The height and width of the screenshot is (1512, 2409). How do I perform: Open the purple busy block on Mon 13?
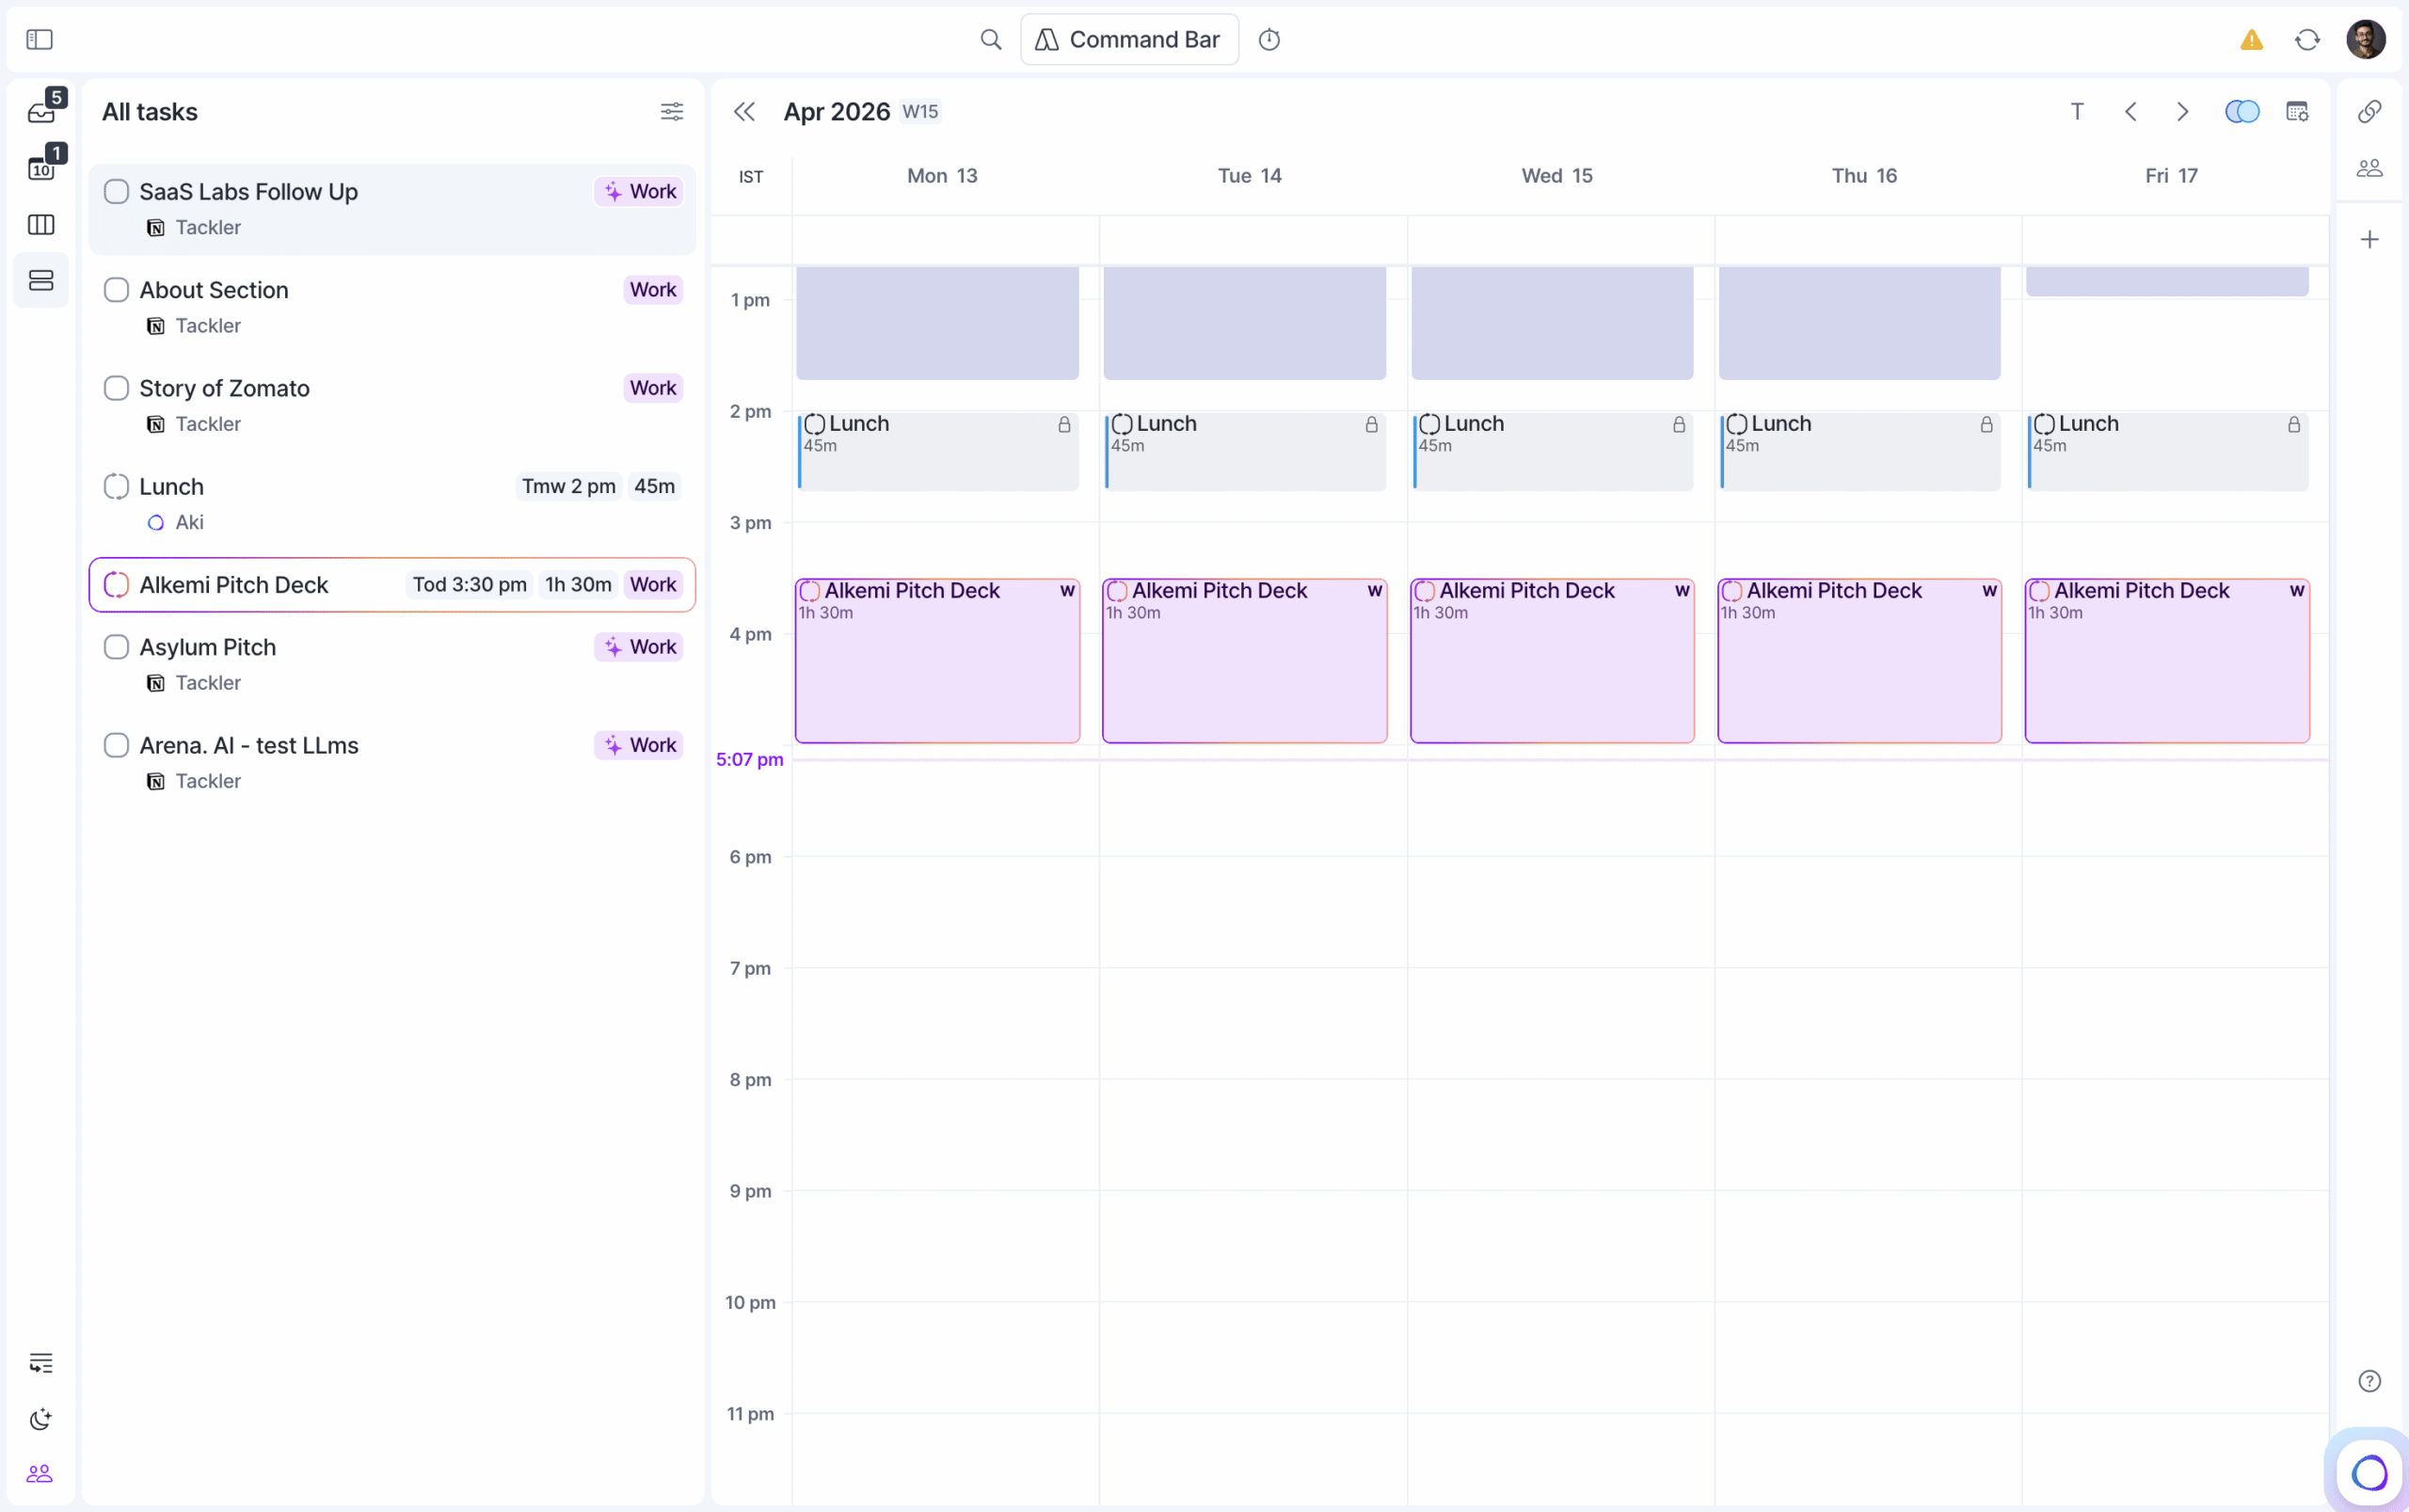click(x=937, y=322)
